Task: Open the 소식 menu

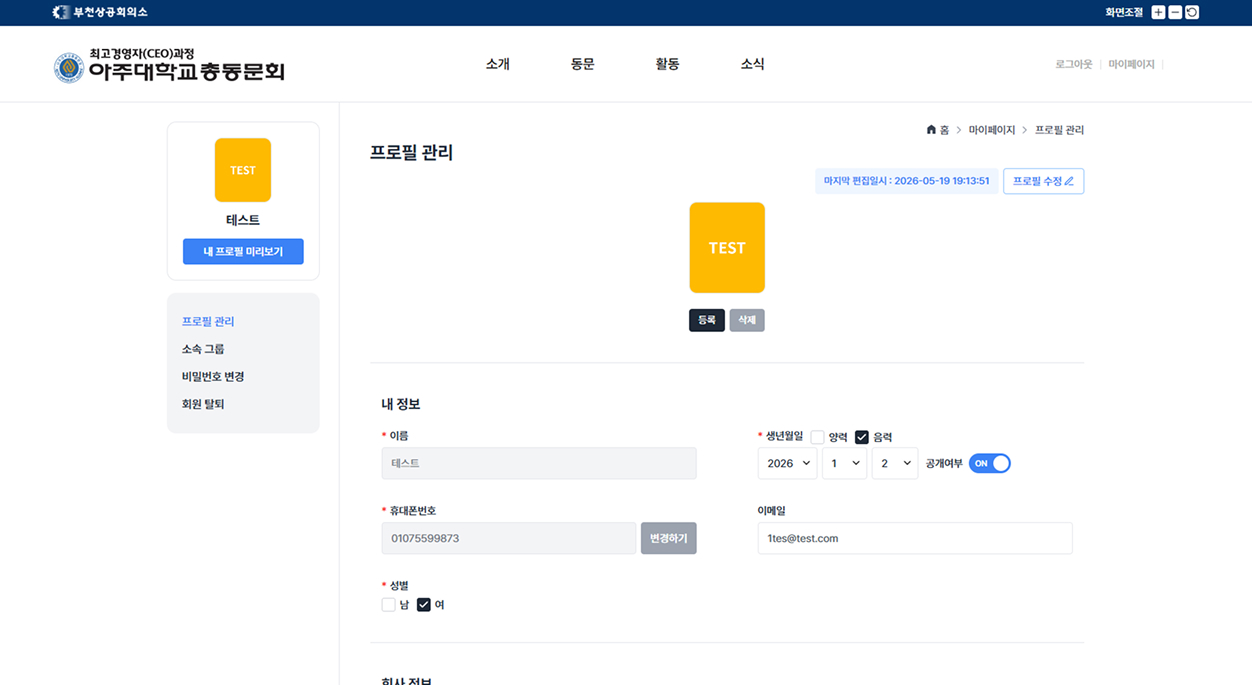Action: pyautogui.click(x=753, y=64)
